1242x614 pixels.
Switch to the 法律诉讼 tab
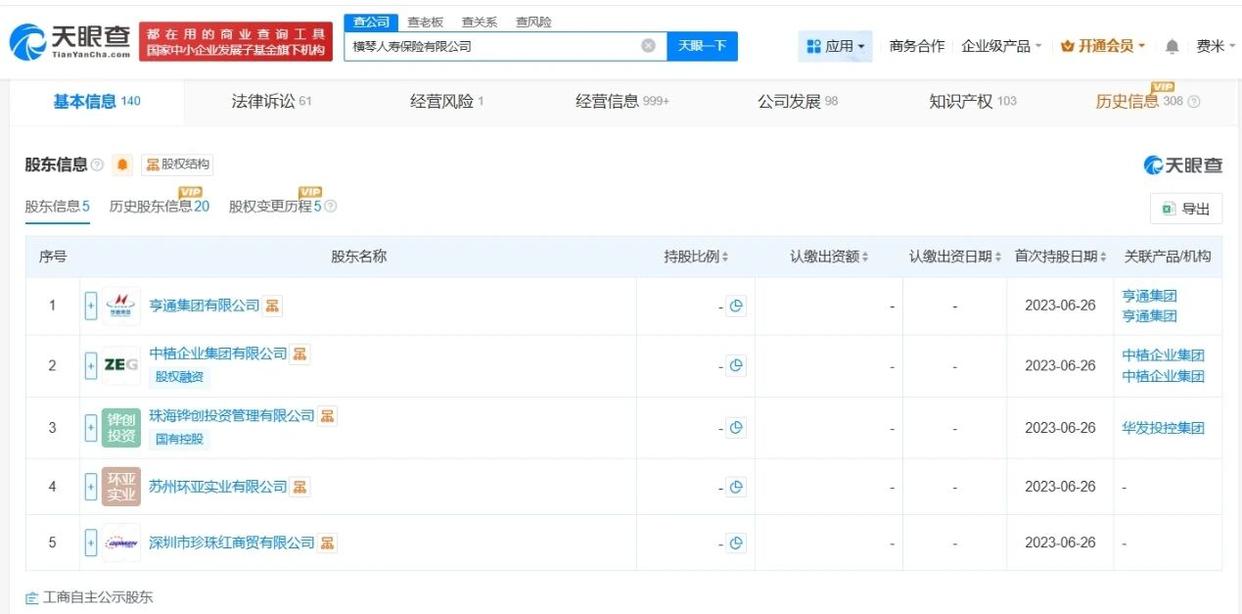point(271,101)
